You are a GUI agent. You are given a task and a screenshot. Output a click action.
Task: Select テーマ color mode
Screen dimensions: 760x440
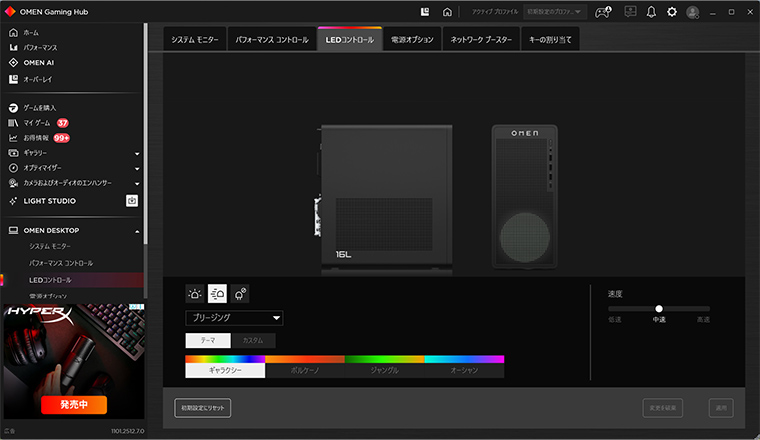(x=208, y=340)
